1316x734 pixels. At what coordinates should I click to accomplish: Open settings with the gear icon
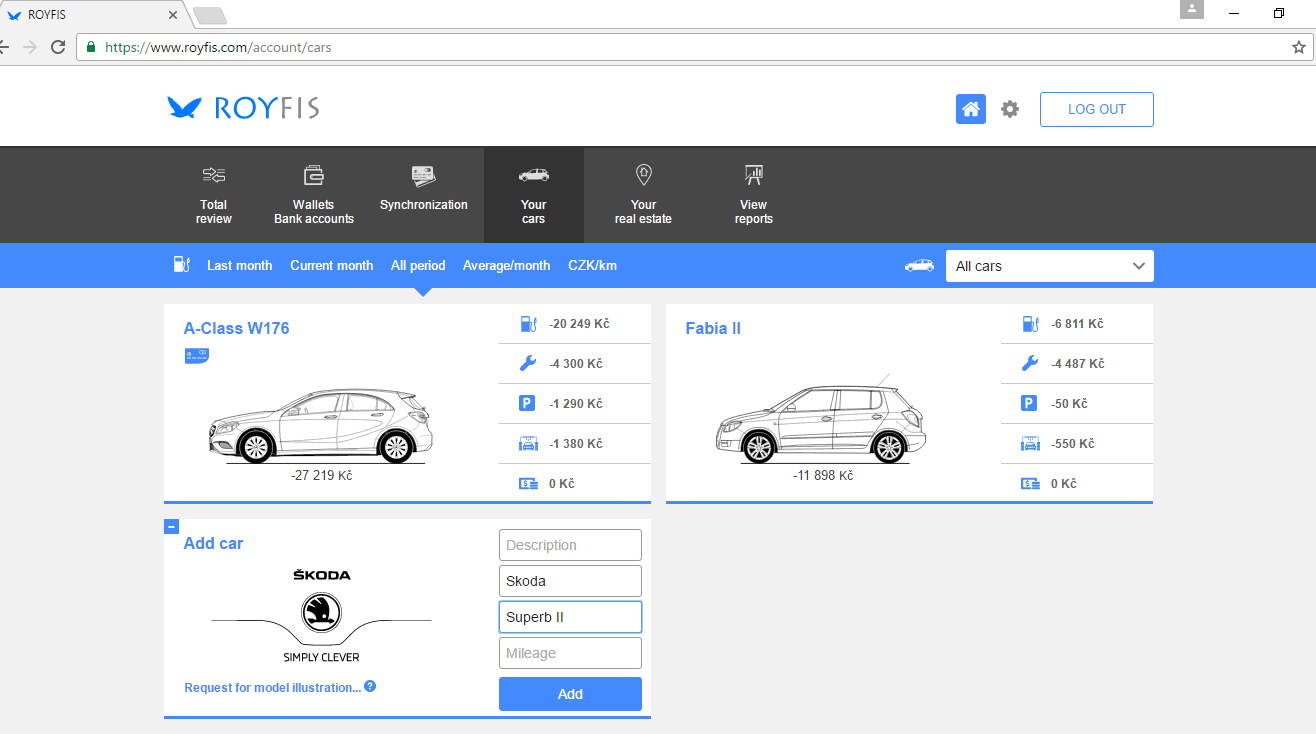[x=1010, y=109]
